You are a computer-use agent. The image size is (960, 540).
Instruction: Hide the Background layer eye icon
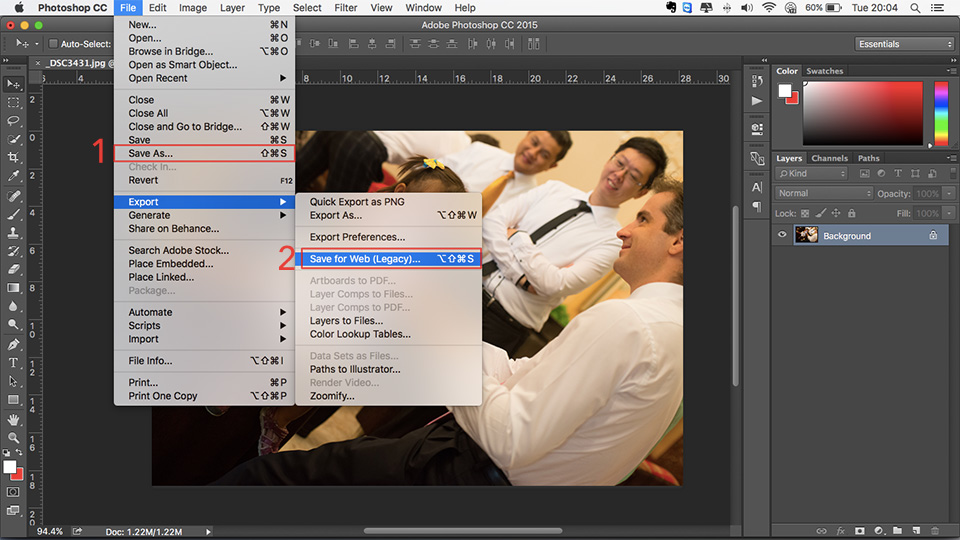782,235
